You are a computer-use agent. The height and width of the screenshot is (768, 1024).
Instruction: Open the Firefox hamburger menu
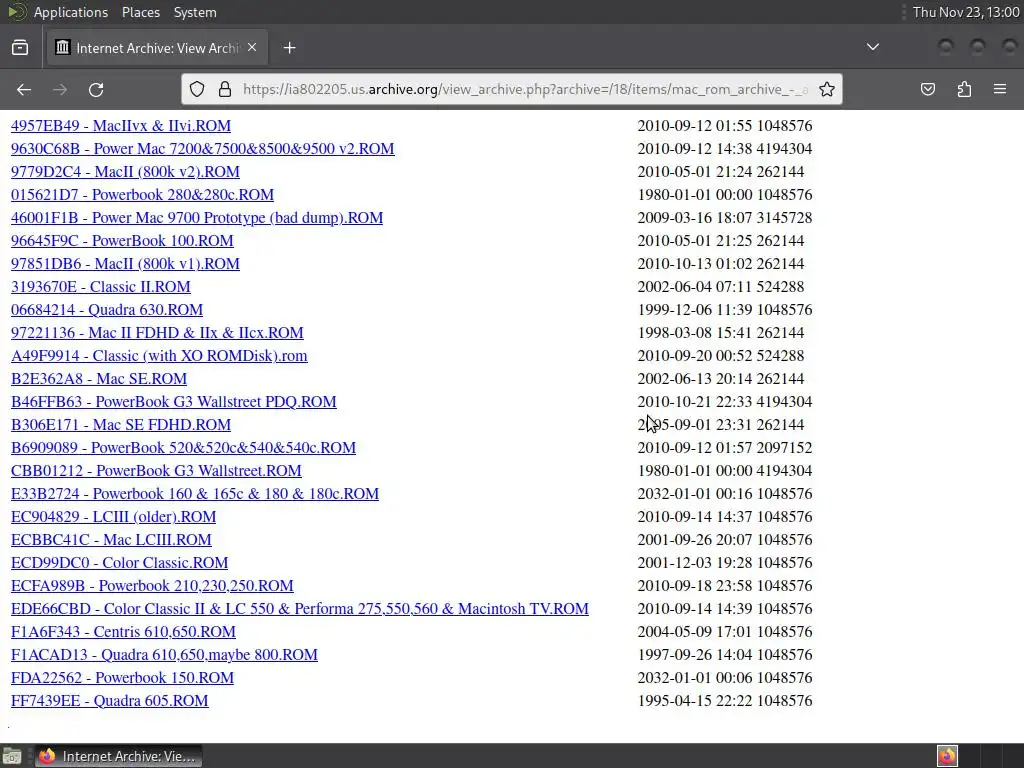pos(1000,89)
